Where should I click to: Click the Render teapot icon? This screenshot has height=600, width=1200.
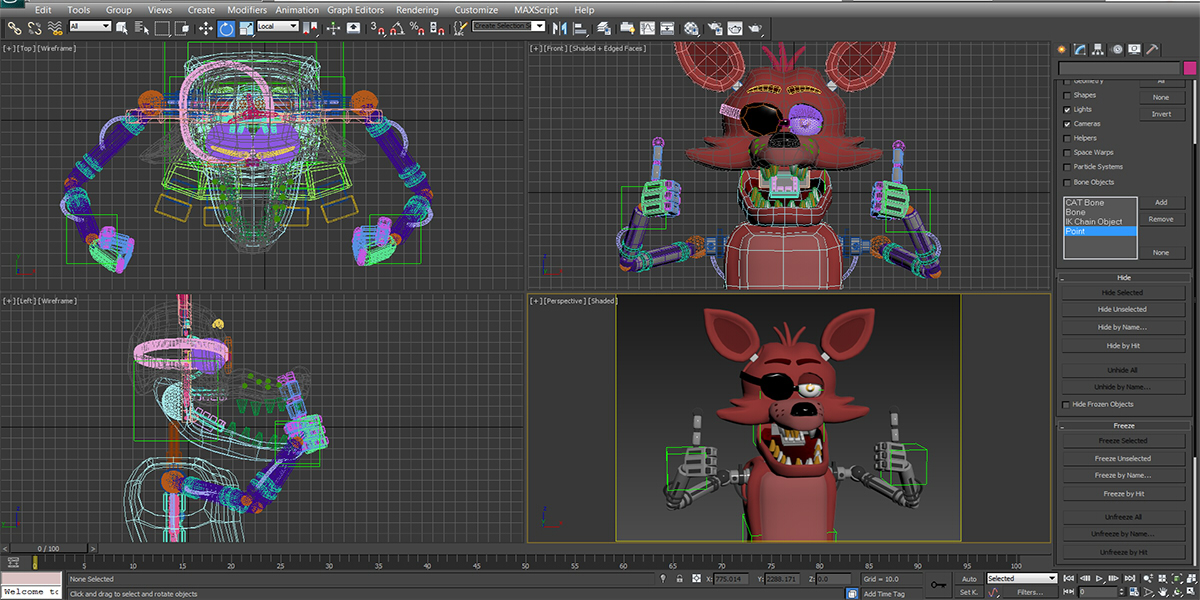[753, 28]
